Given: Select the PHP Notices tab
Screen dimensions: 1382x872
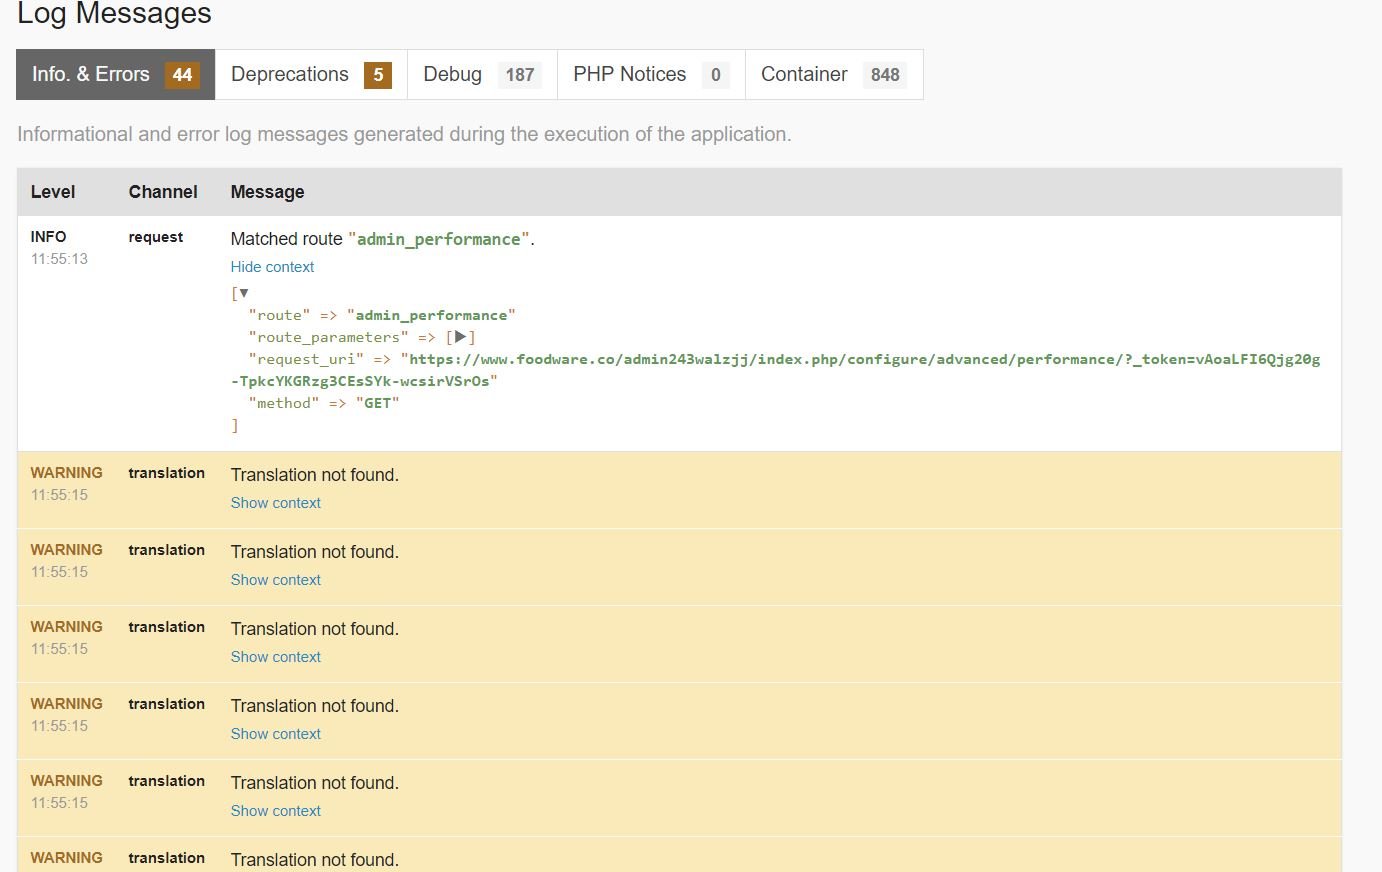Looking at the screenshot, I should pos(650,75).
